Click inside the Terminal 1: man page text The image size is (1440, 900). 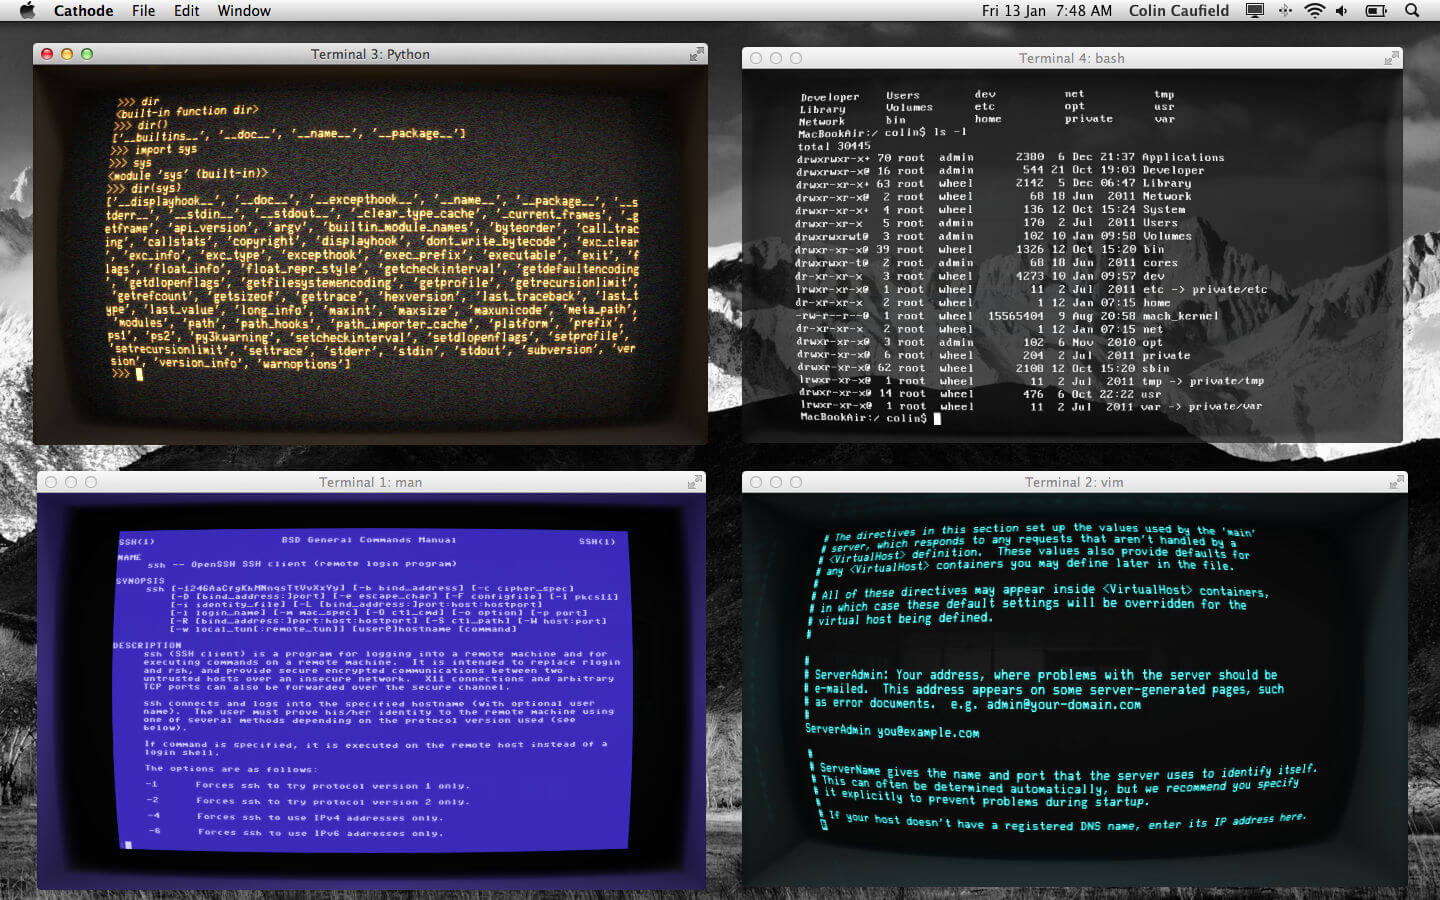point(371,690)
